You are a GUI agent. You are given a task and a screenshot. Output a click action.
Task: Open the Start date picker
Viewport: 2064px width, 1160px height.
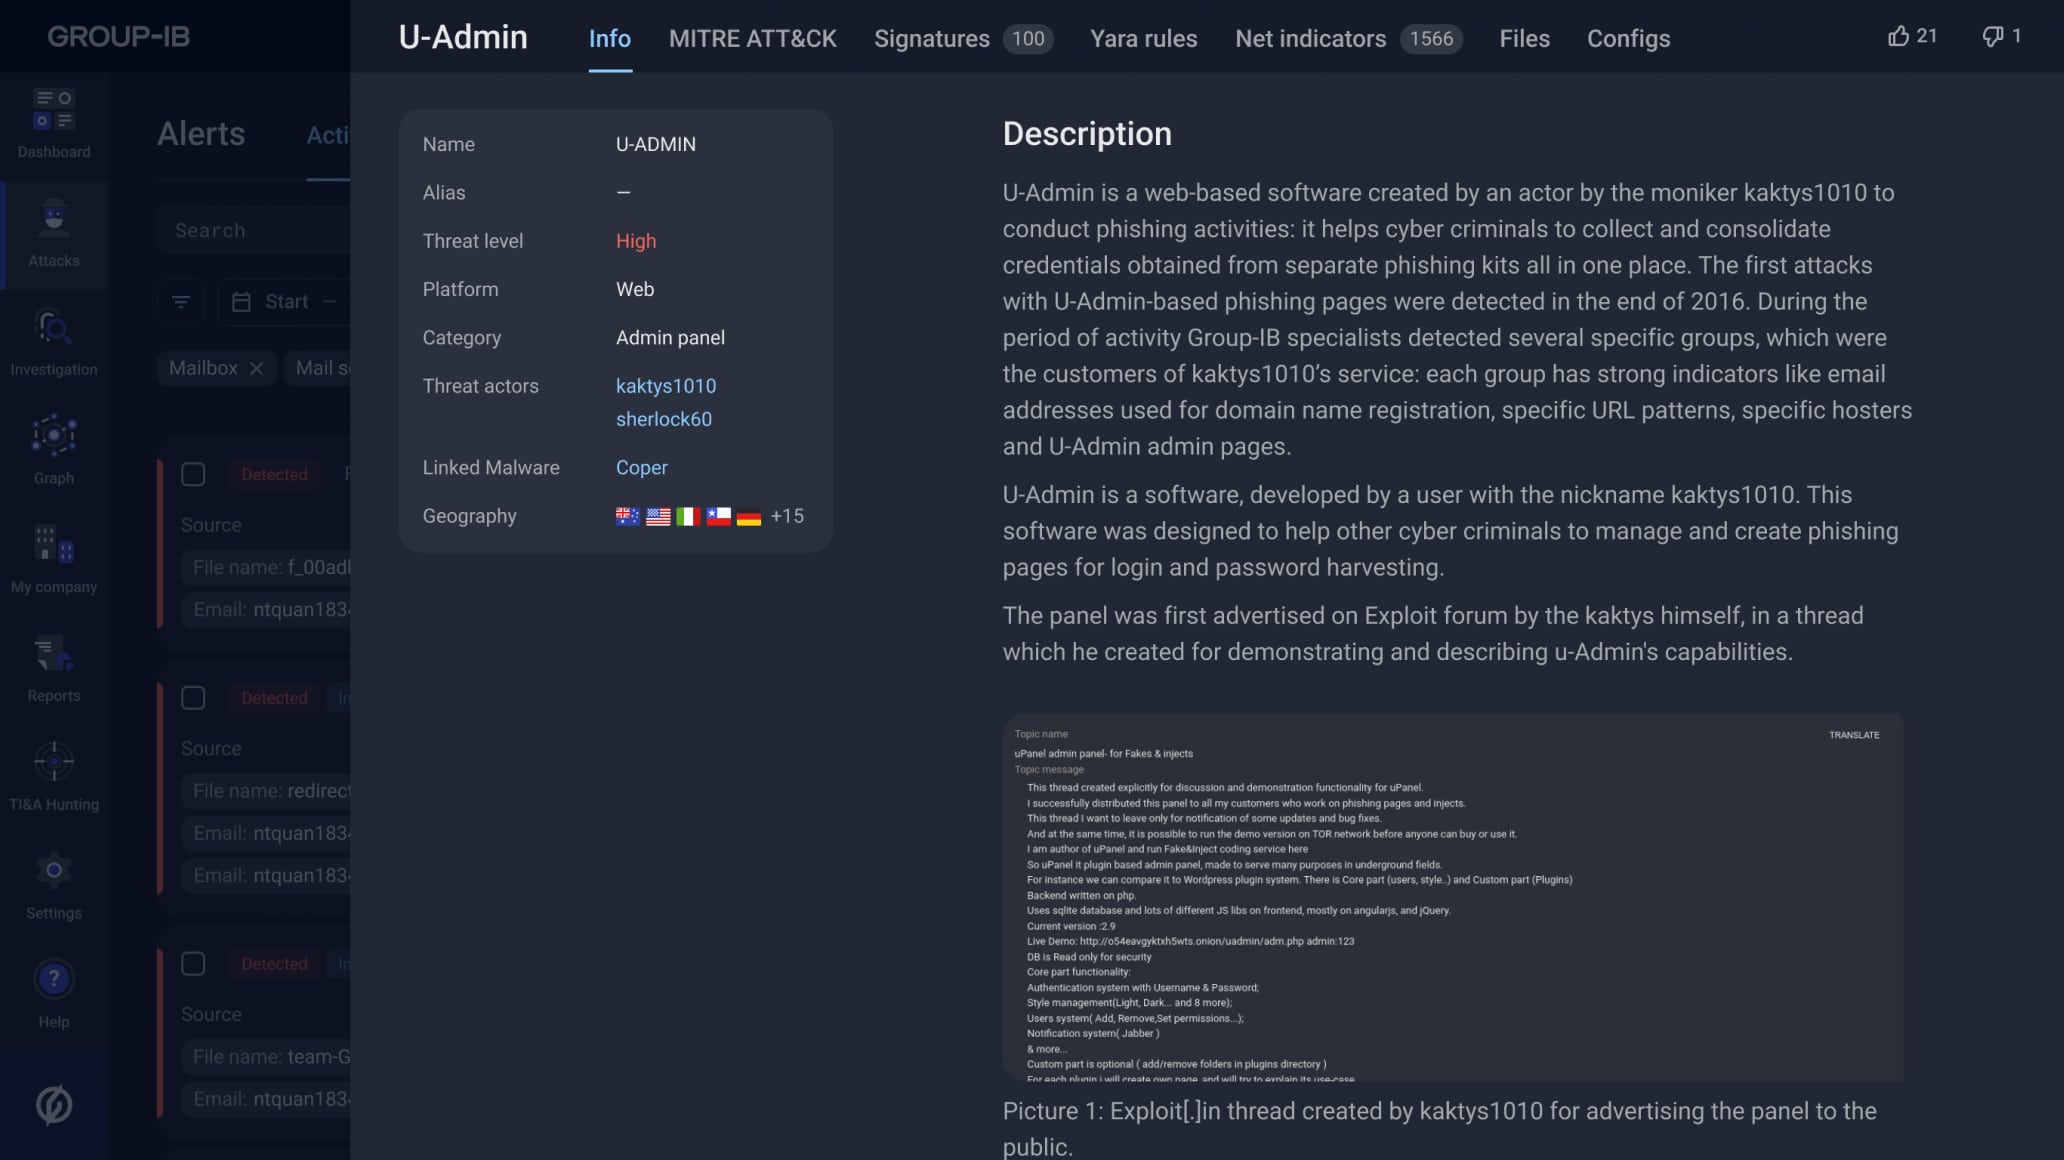pyautogui.click(x=283, y=302)
